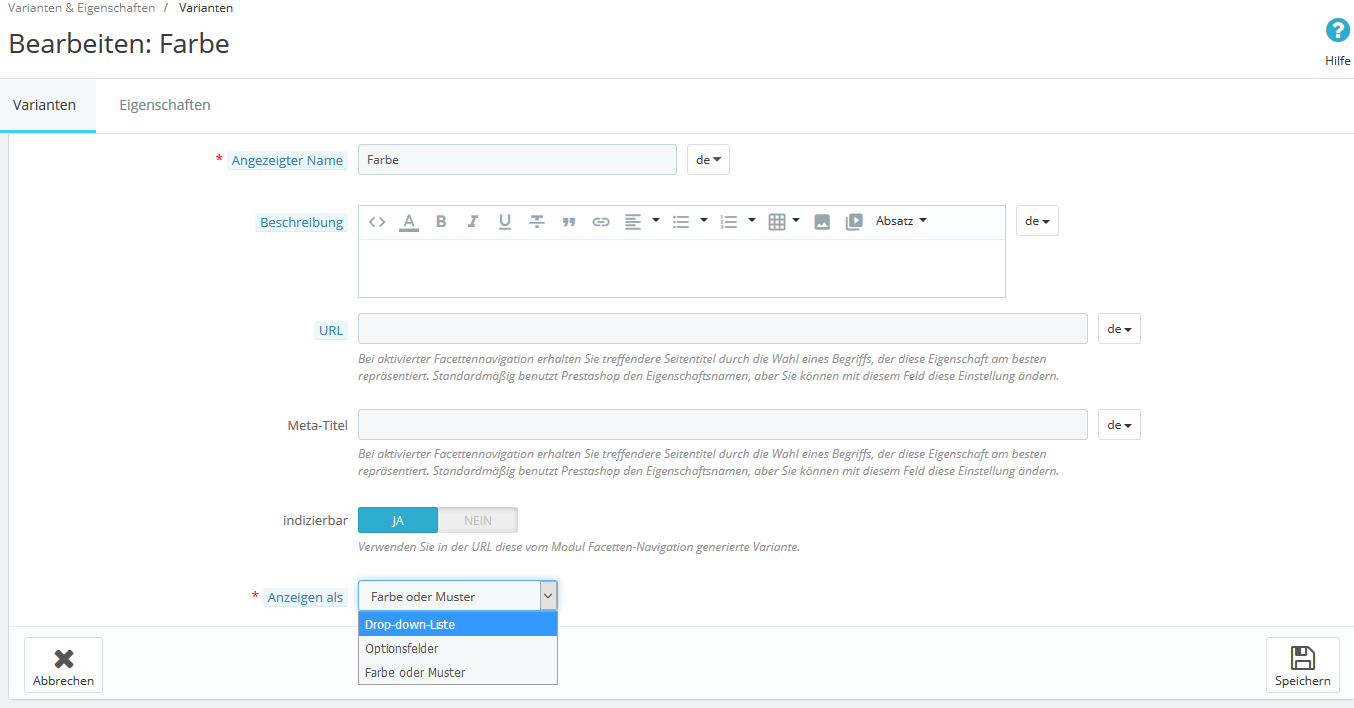Click the Angezeigter Name input with Farbe
This screenshot has height=708, width=1354.
click(x=517, y=160)
